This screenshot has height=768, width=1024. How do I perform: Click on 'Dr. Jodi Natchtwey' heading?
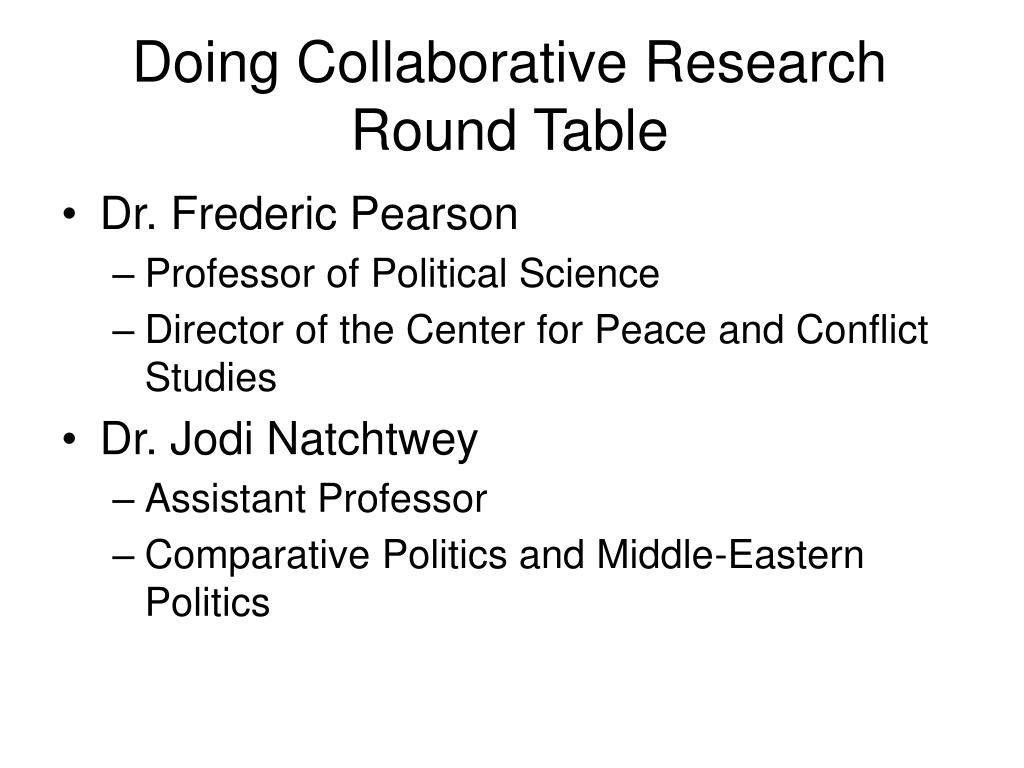click(x=289, y=439)
